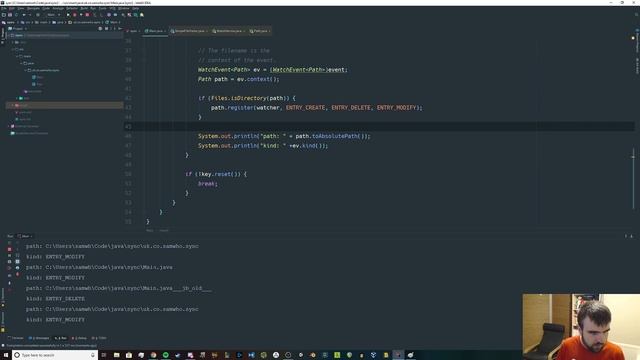The width and height of the screenshot is (640, 360).
Task: Click the red Stop icon in toolbar
Action: [x=87, y=15]
